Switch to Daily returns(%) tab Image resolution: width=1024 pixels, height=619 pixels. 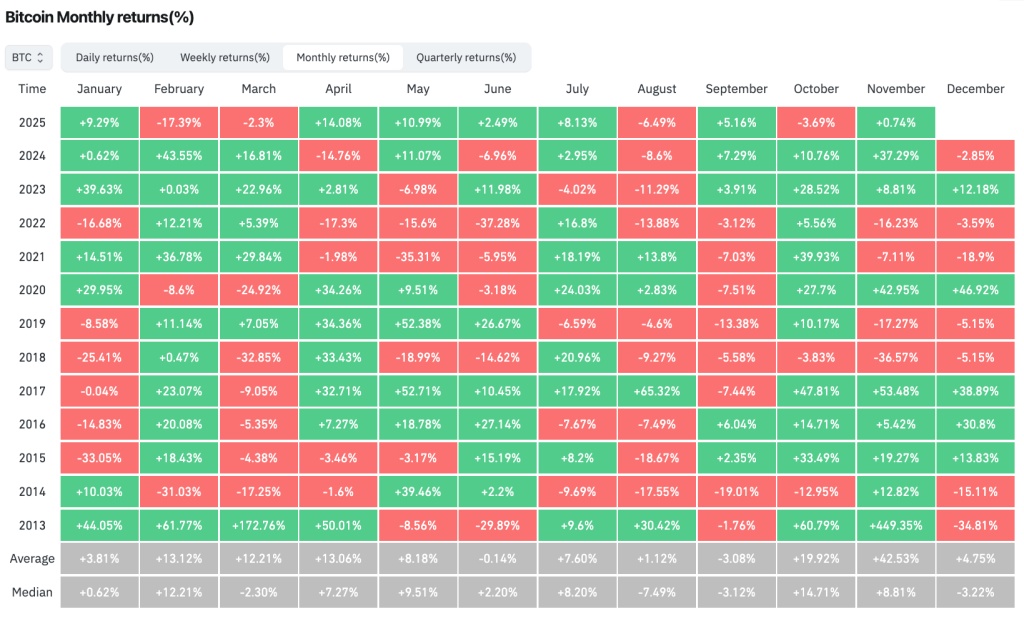tap(114, 58)
